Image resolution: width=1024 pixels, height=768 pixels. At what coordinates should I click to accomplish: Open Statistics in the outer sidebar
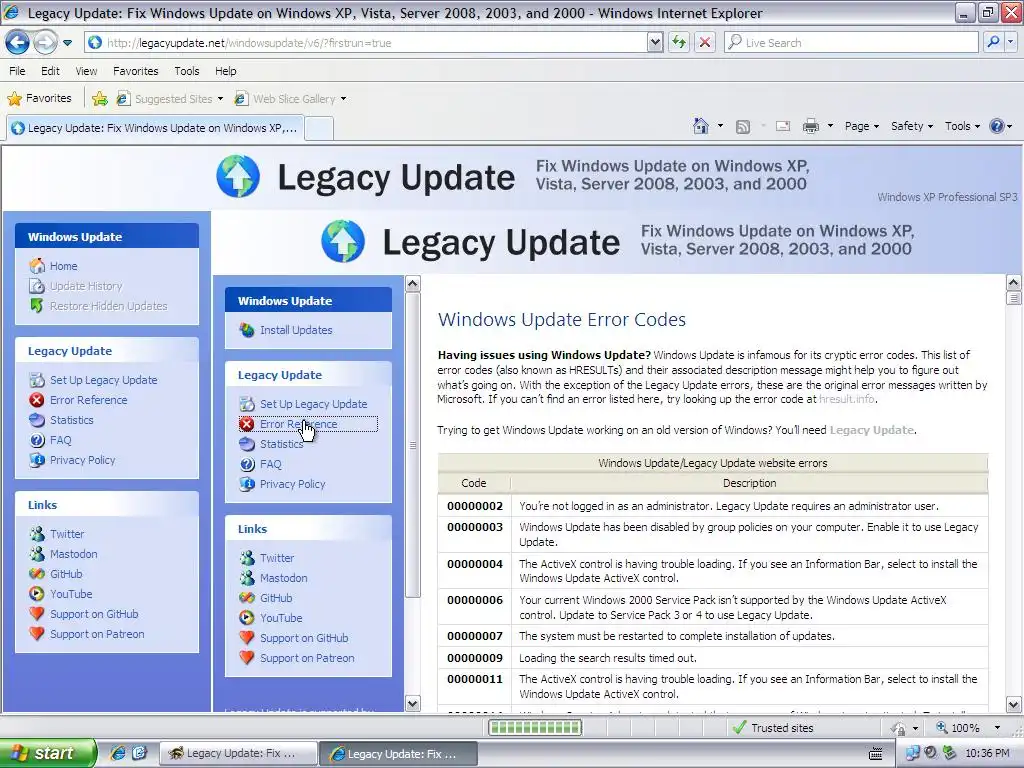coord(71,420)
